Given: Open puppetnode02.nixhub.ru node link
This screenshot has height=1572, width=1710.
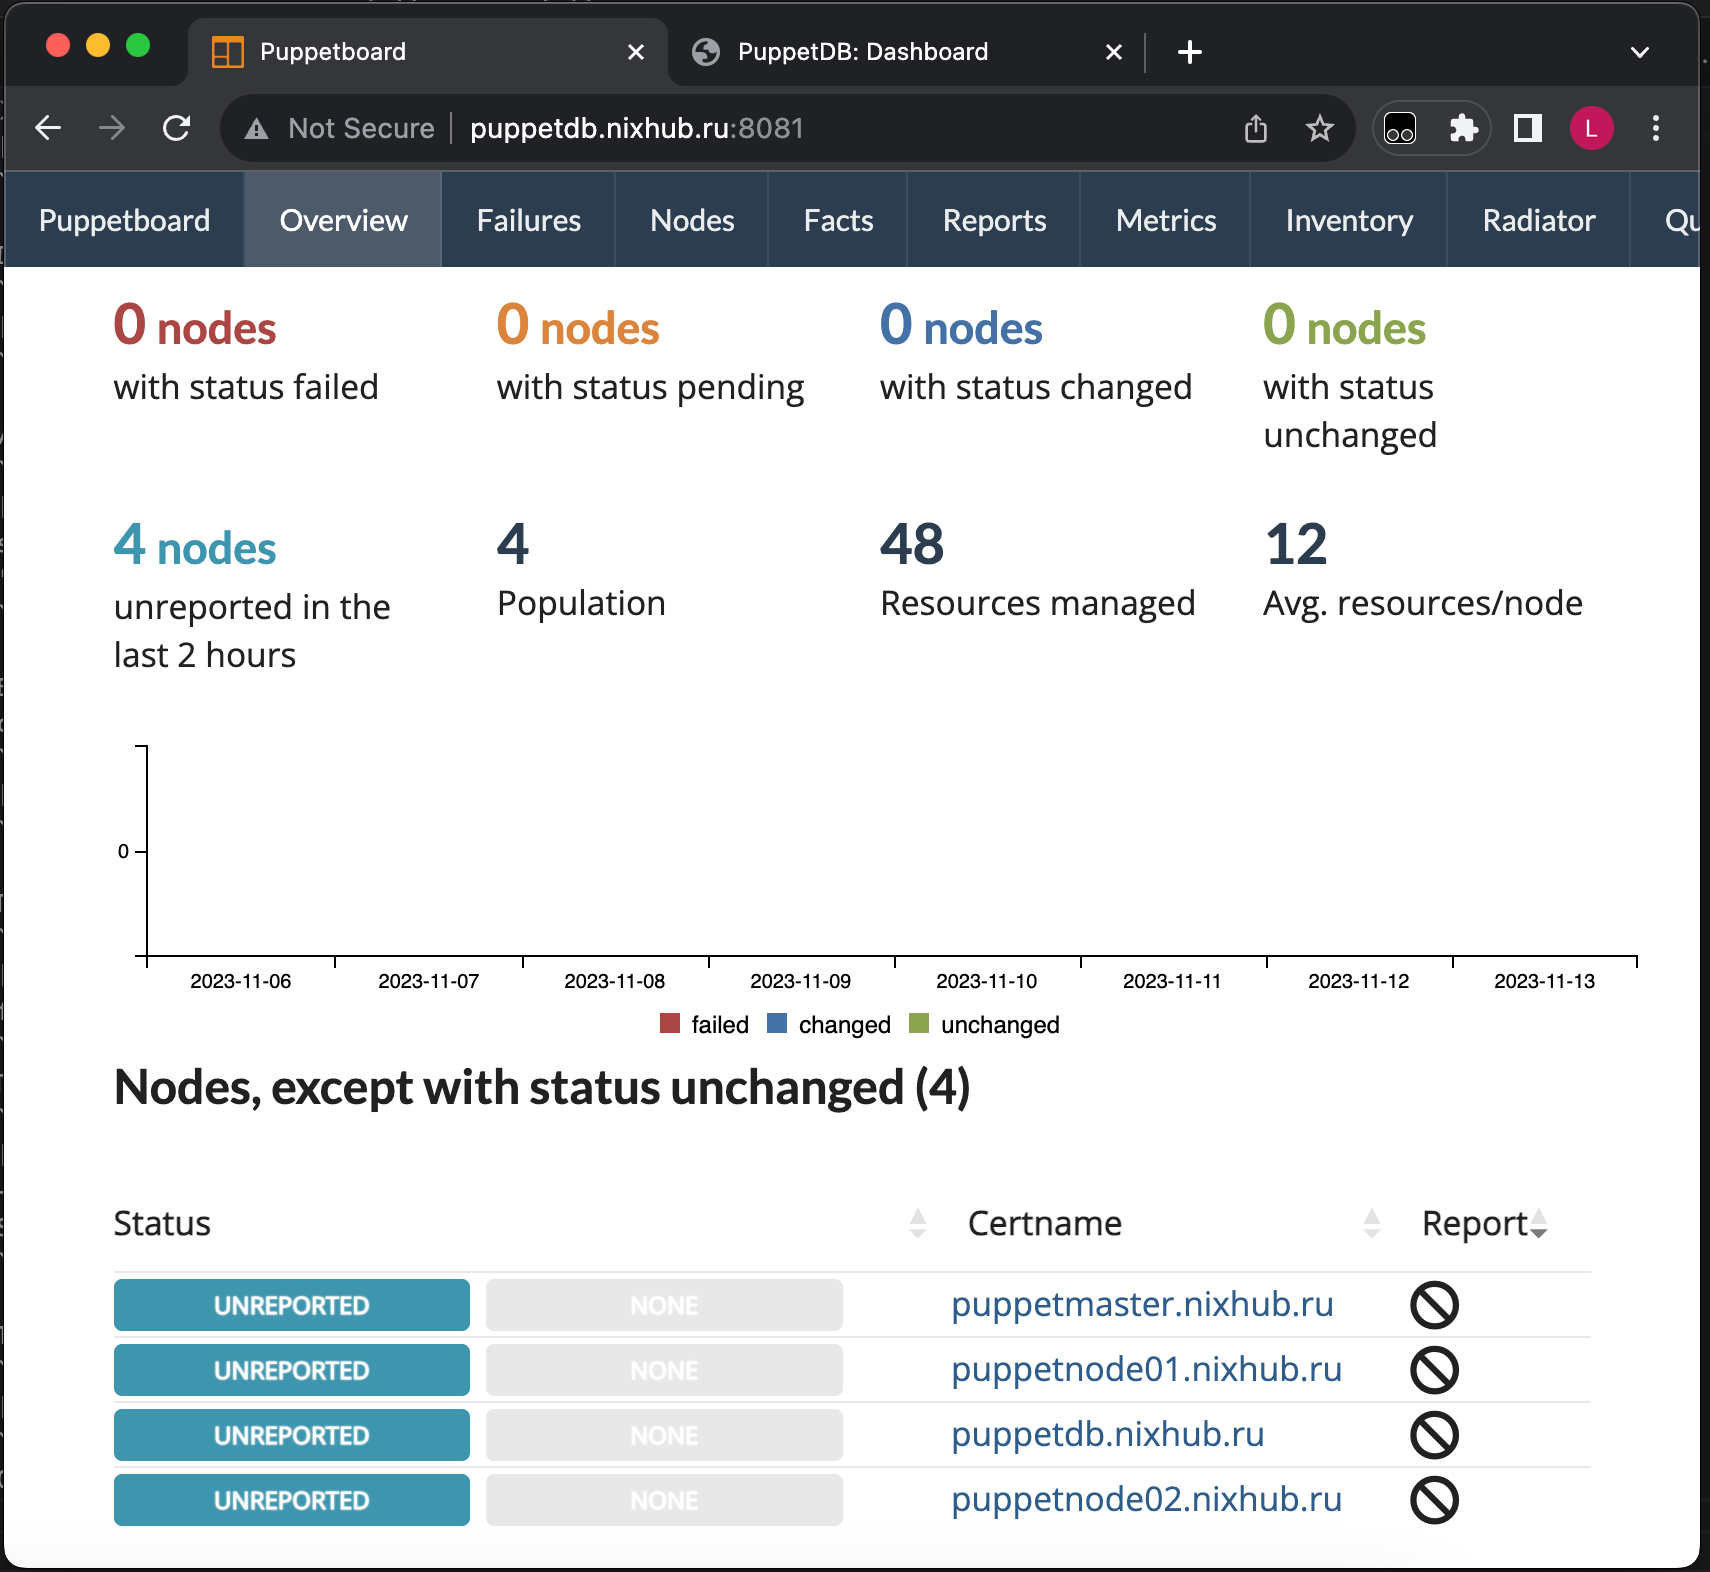Looking at the screenshot, I should point(1146,1499).
